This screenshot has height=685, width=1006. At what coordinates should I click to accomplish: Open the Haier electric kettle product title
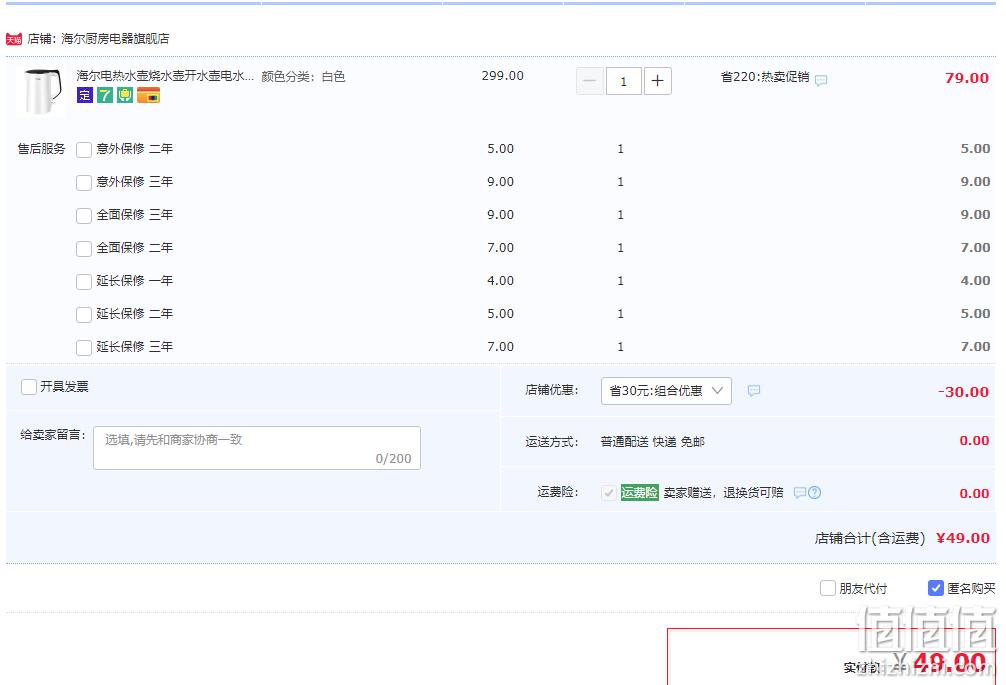point(165,76)
